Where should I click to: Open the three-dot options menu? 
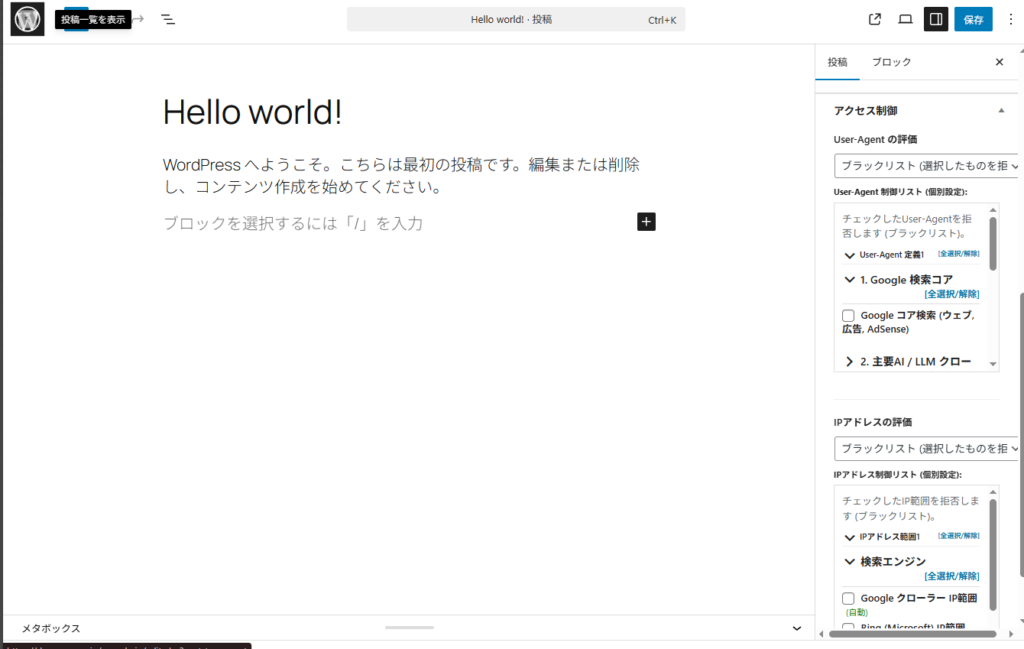click(1008, 19)
